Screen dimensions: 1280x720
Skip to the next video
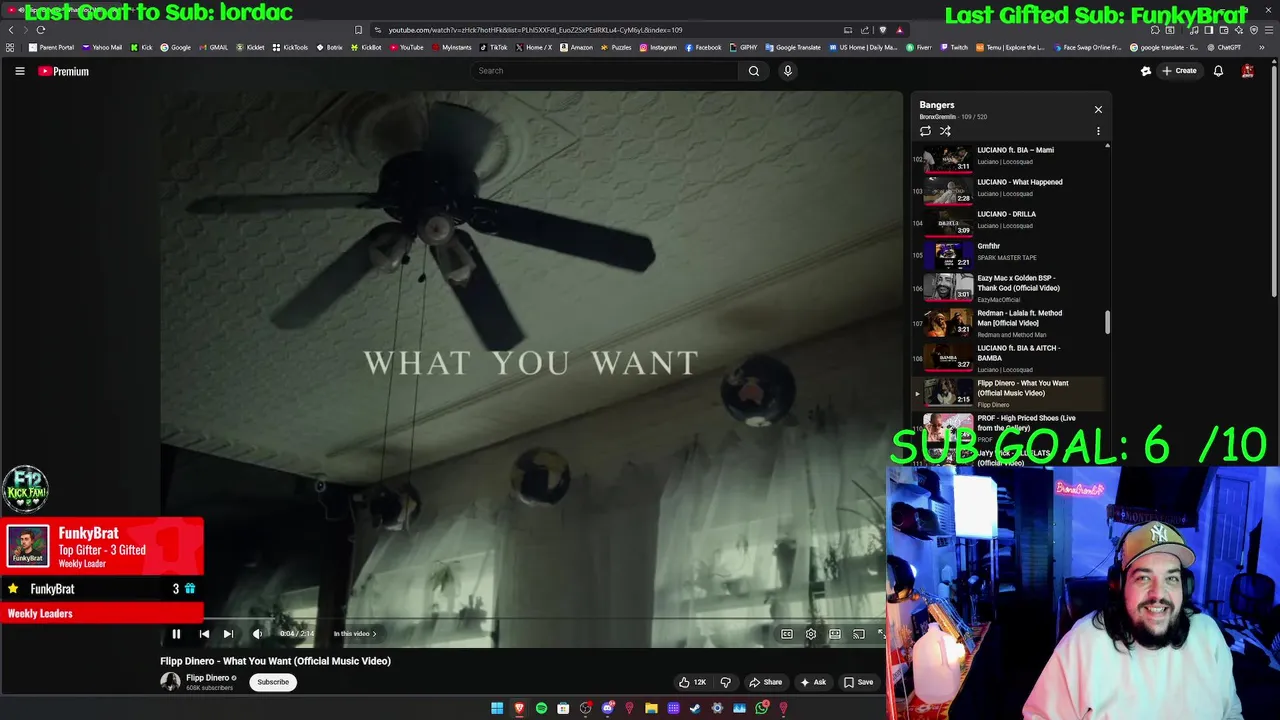pos(228,634)
